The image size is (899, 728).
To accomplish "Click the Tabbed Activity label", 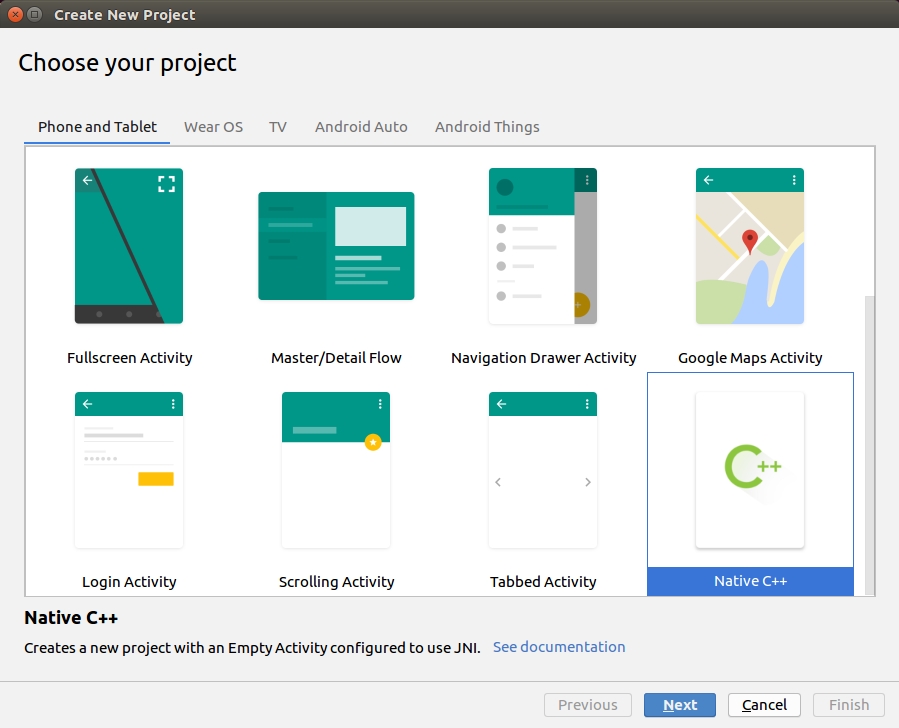I will (x=543, y=582).
